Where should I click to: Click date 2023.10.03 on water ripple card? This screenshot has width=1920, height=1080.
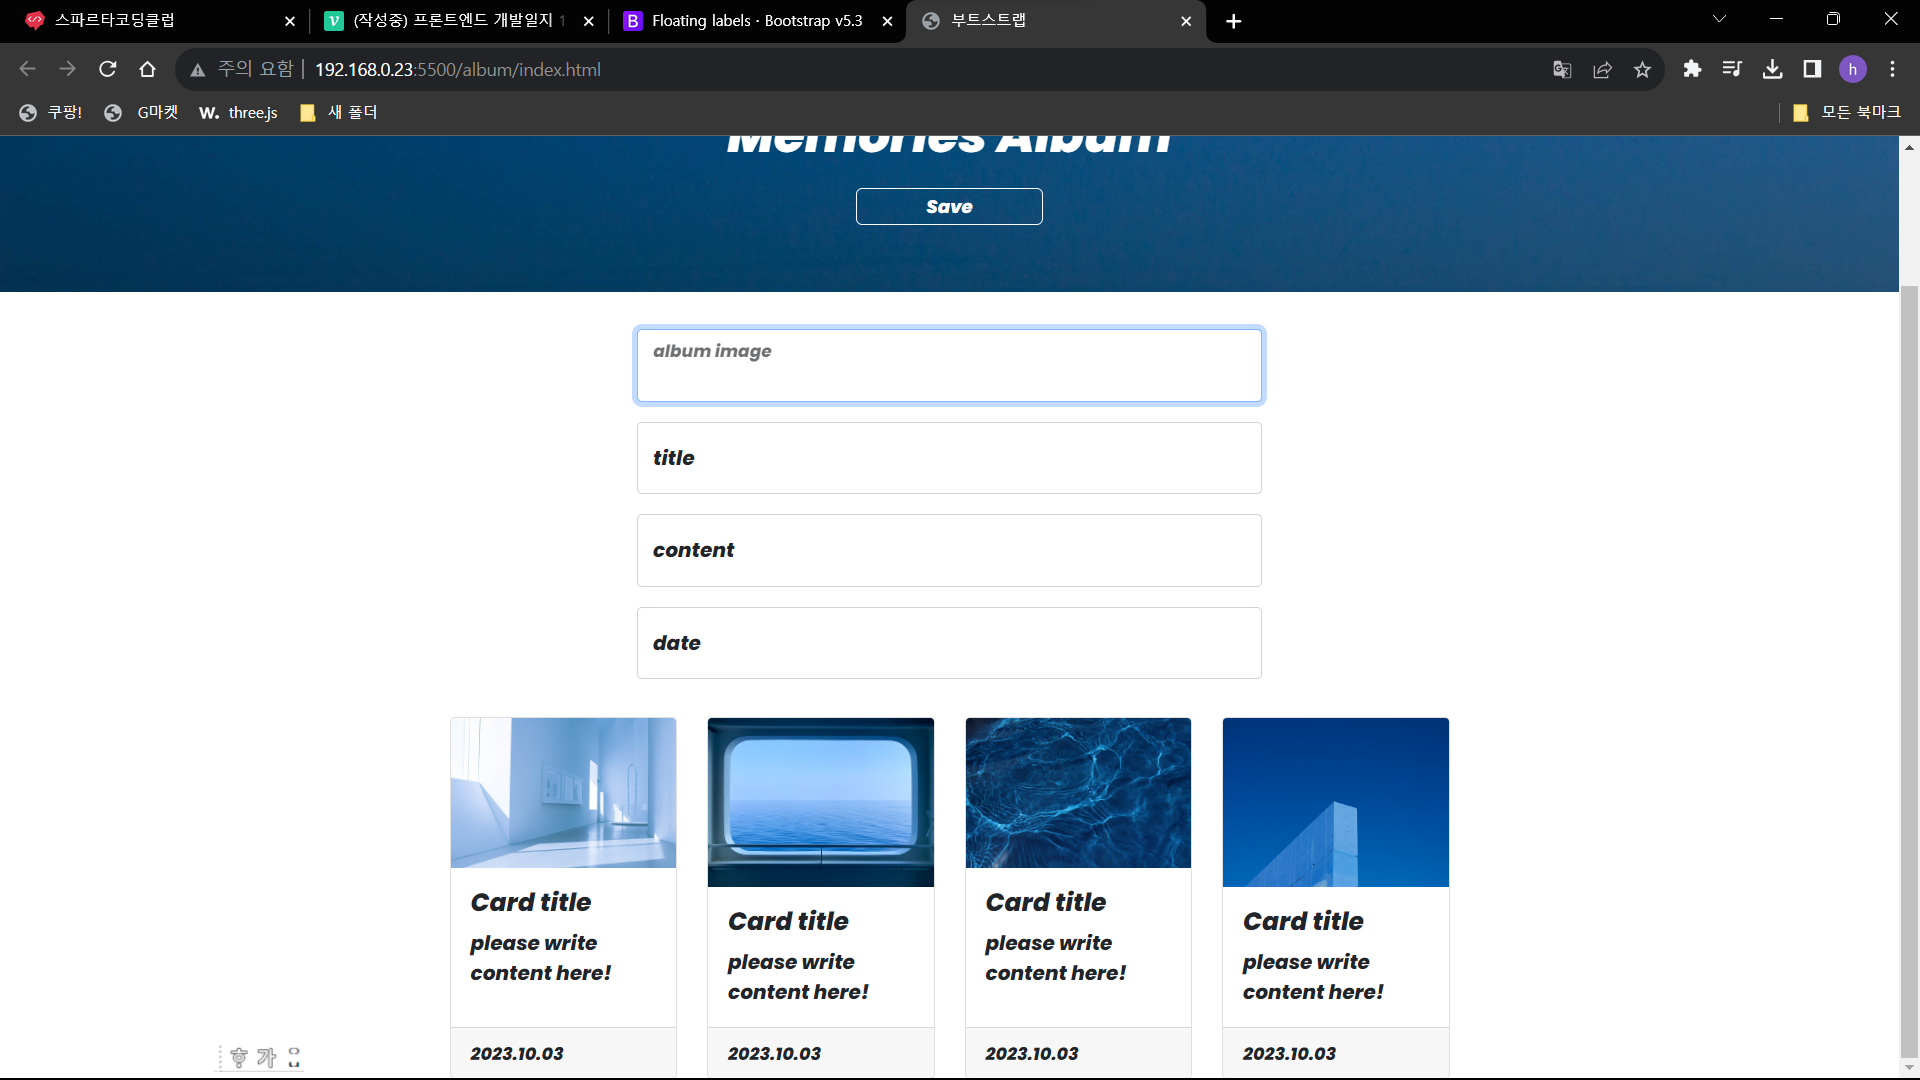(1032, 1053)
